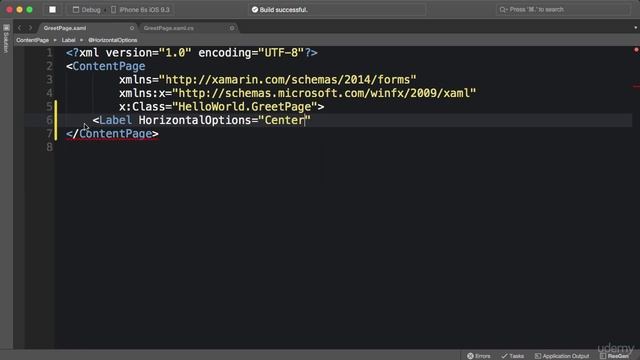
Task: Open the Debug configuration selector
Action: coord(87,9)
